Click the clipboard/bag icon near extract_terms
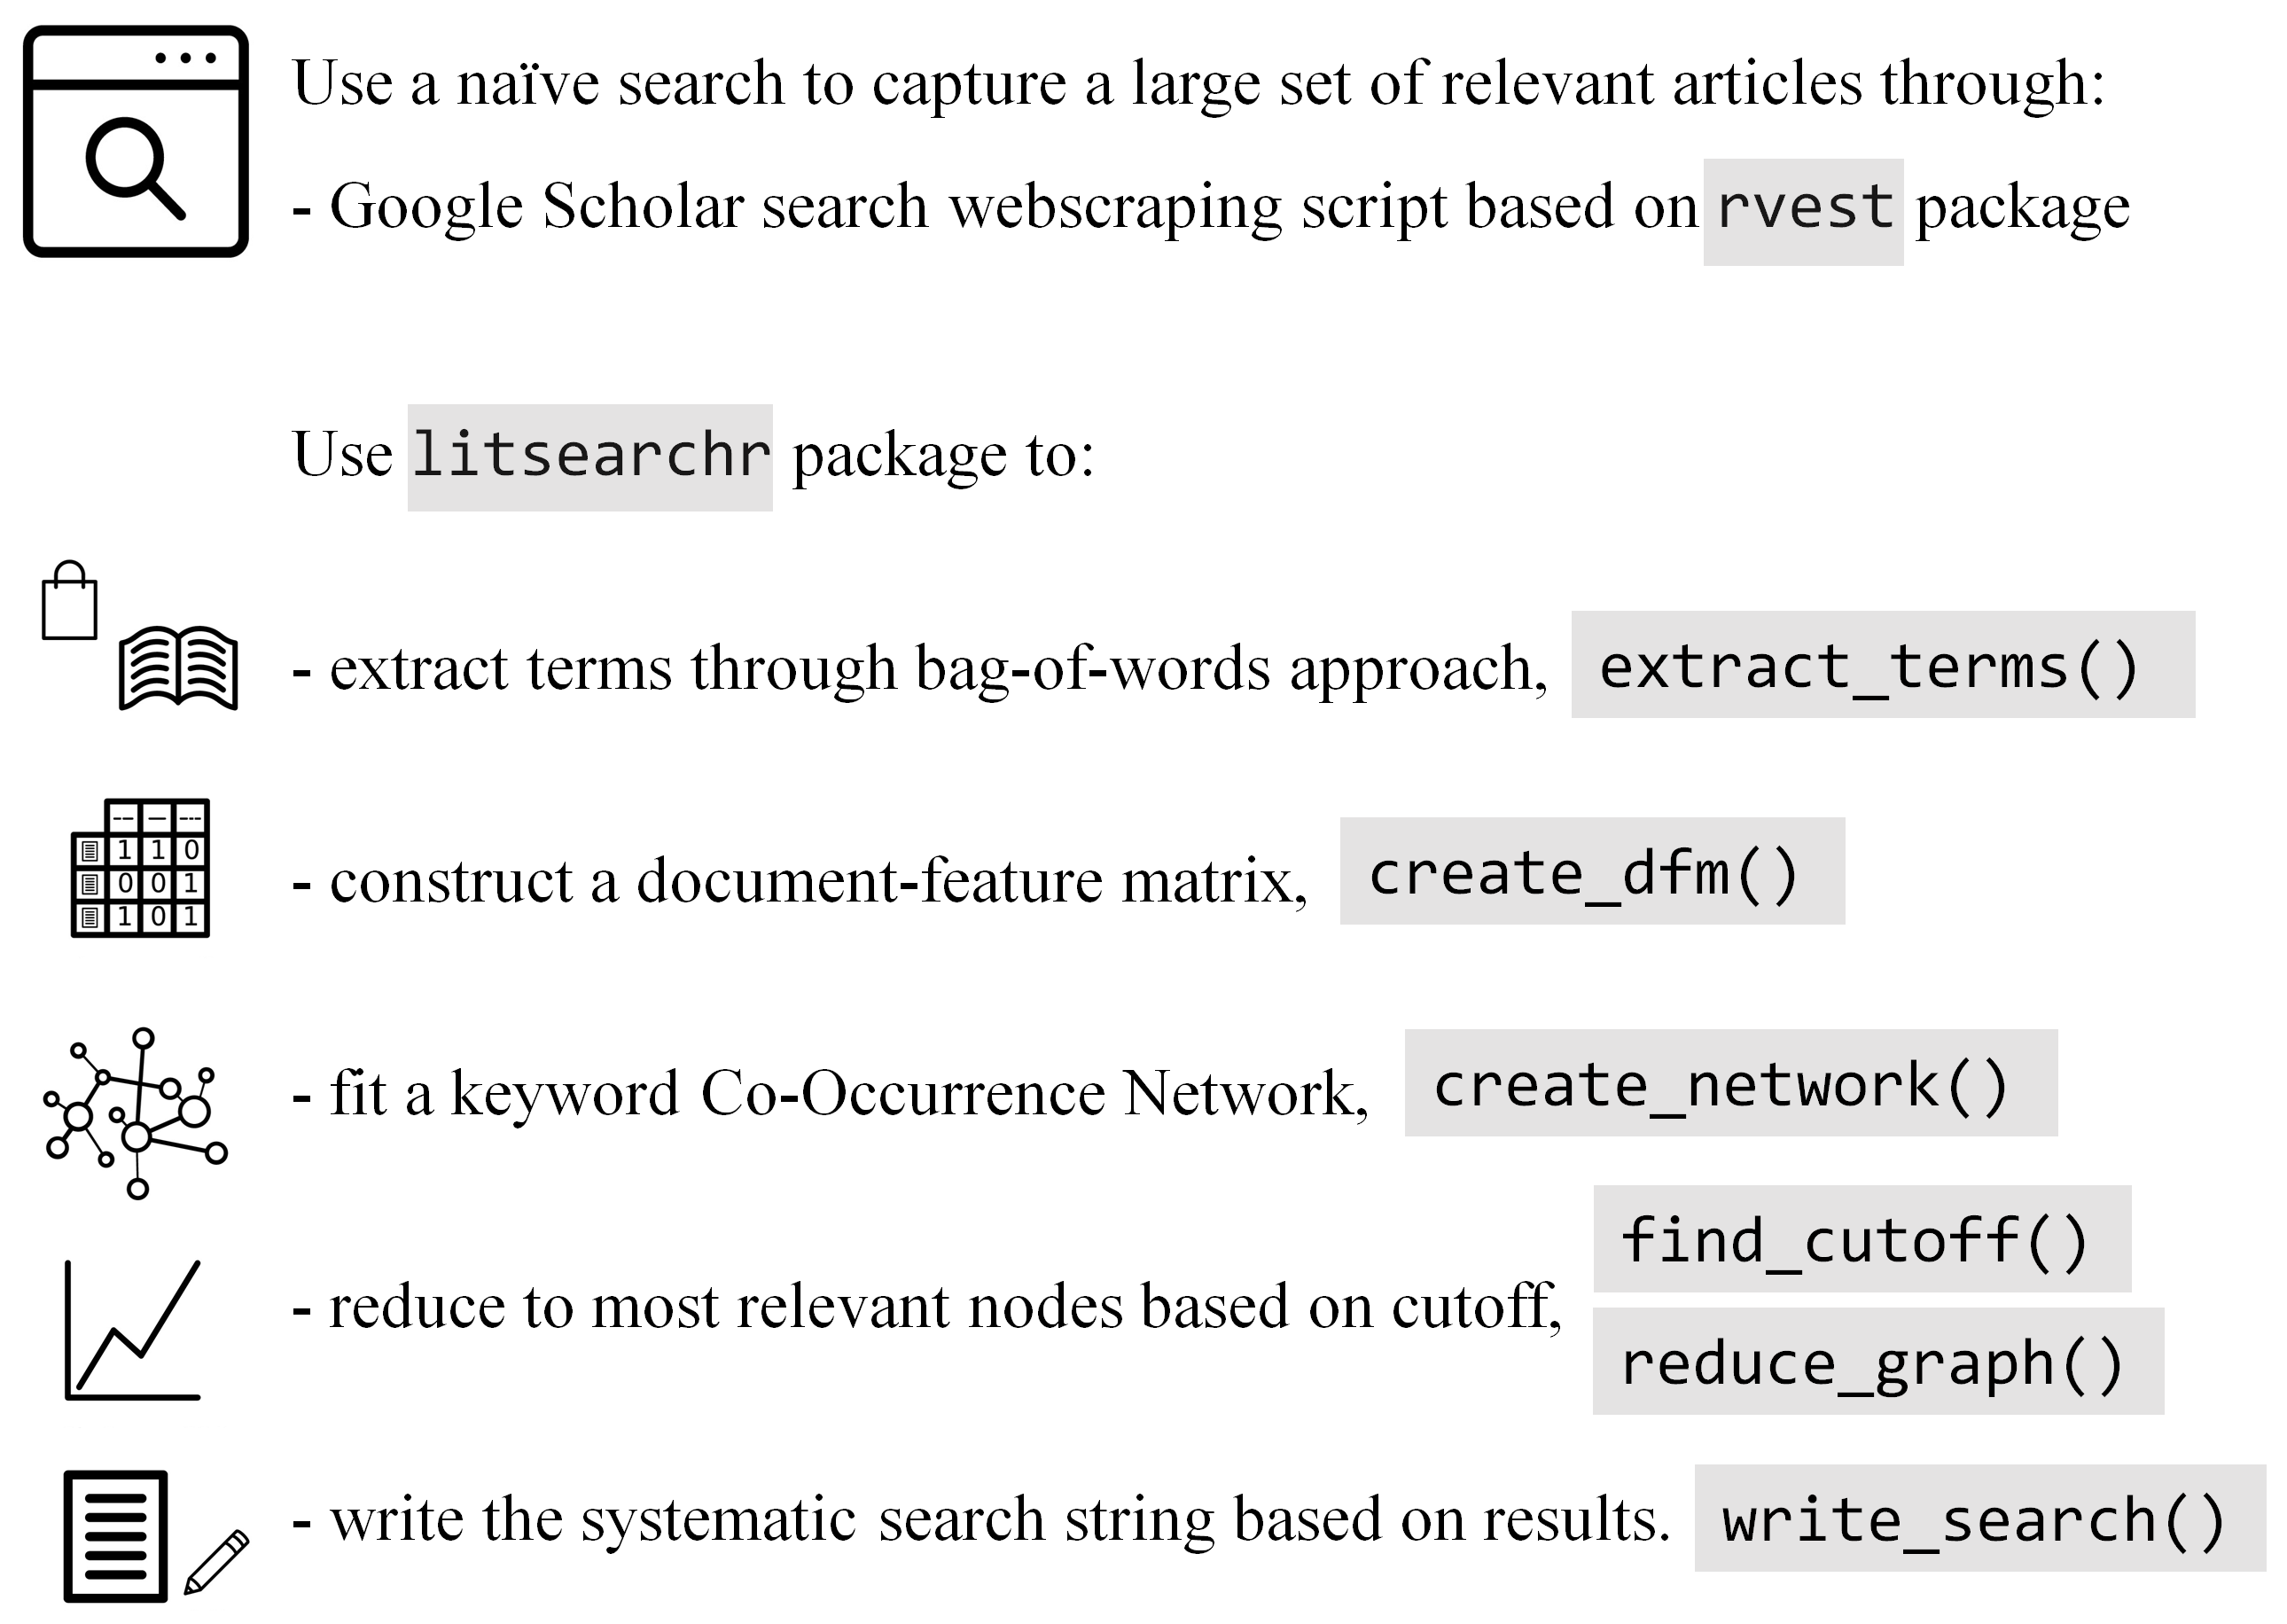The height and width of the screenshot is (1624, 2287). (x=70, y=597)
